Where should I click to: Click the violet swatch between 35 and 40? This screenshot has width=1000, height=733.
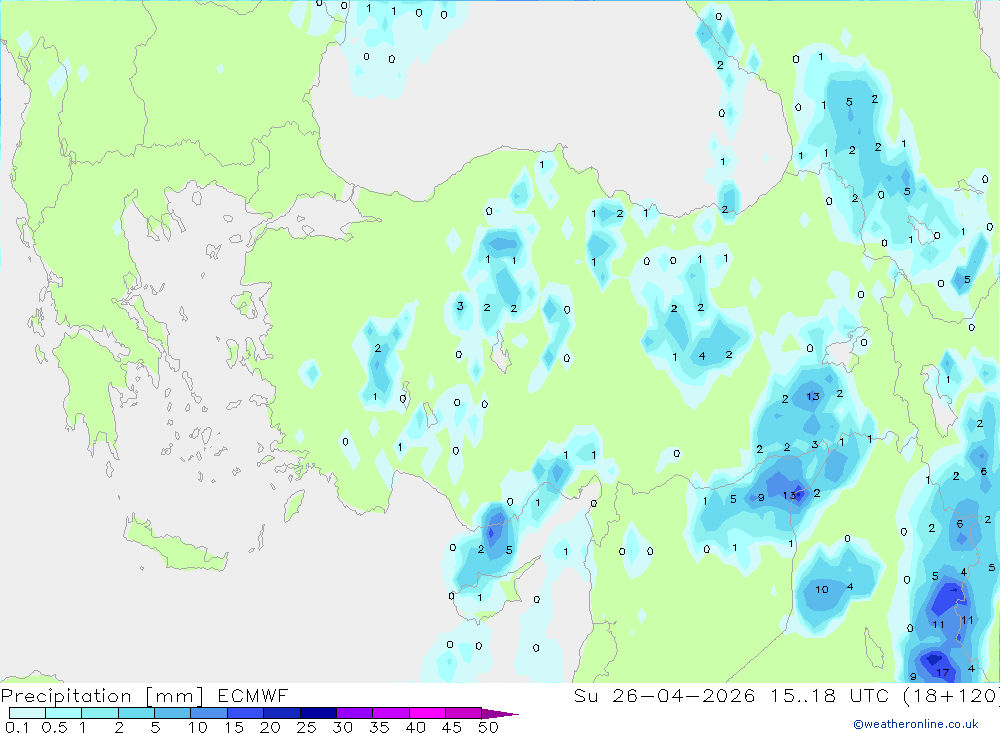390,713
